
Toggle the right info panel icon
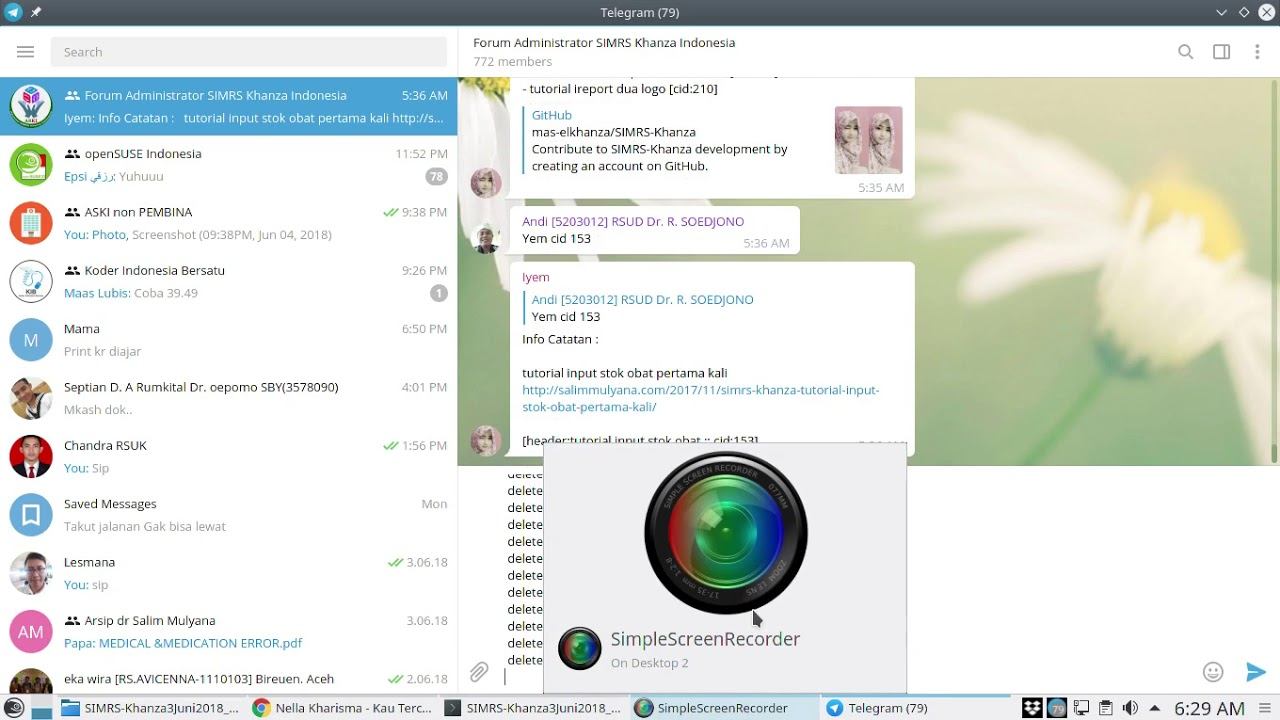click(1221, 52)
